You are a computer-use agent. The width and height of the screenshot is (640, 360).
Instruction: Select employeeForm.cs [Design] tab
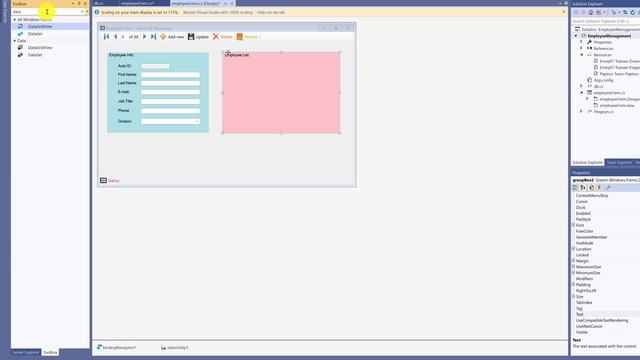tap(196, 3)
